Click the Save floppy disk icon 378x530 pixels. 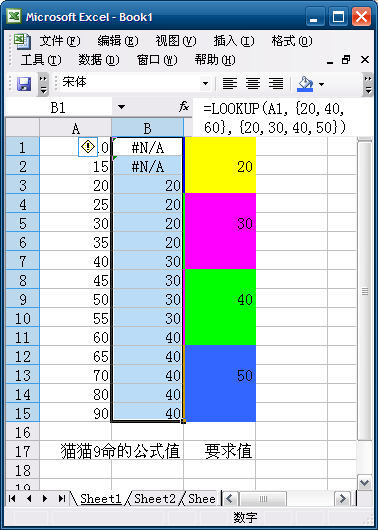(x=24, y=83)
